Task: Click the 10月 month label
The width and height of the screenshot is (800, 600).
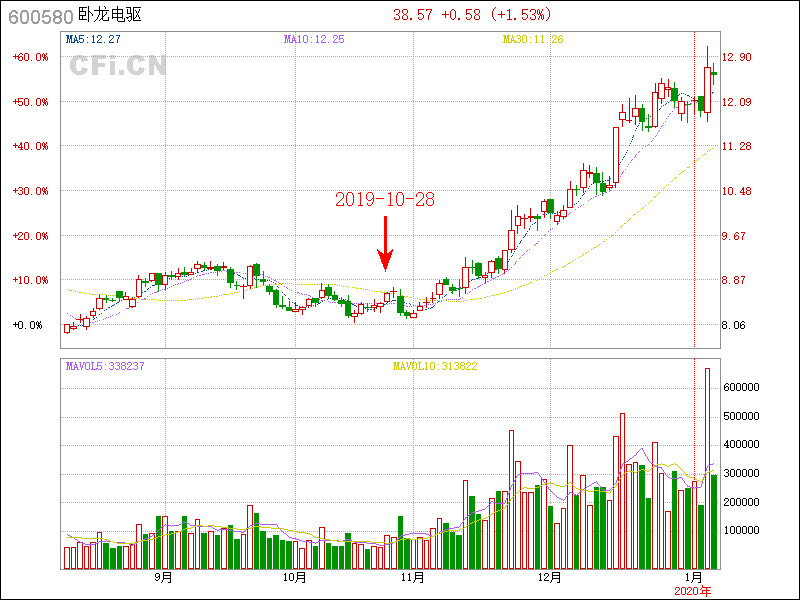Action: click(294, 578)
